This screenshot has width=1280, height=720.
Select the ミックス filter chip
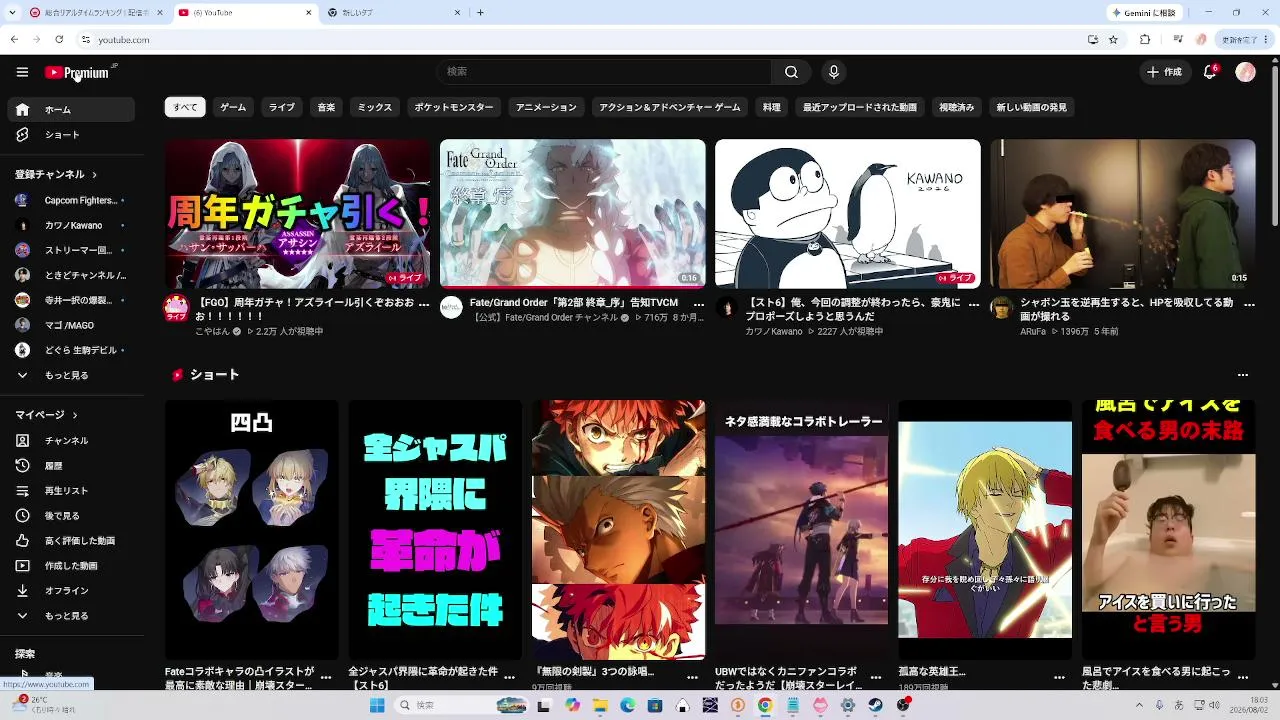click(375, 107)
